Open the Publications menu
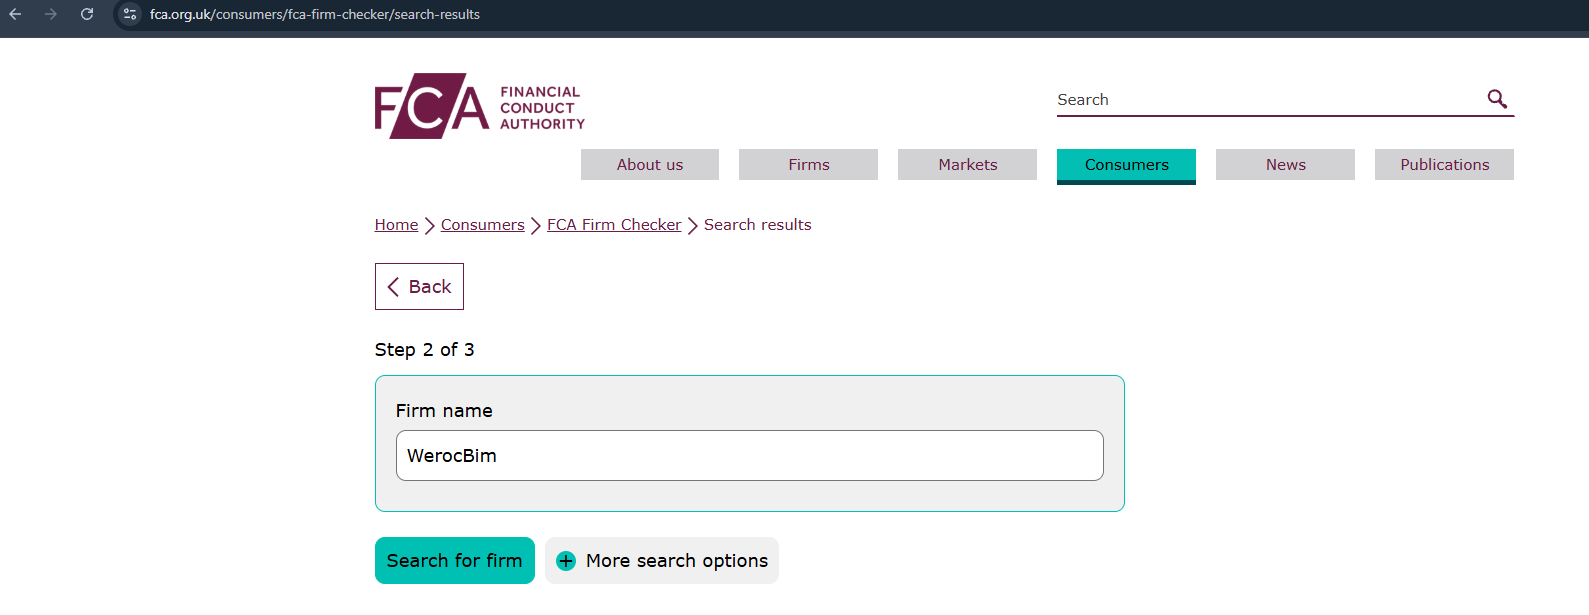This screenshot has height=615, width=1589. pyautogui.click(x=1444, y=165)
